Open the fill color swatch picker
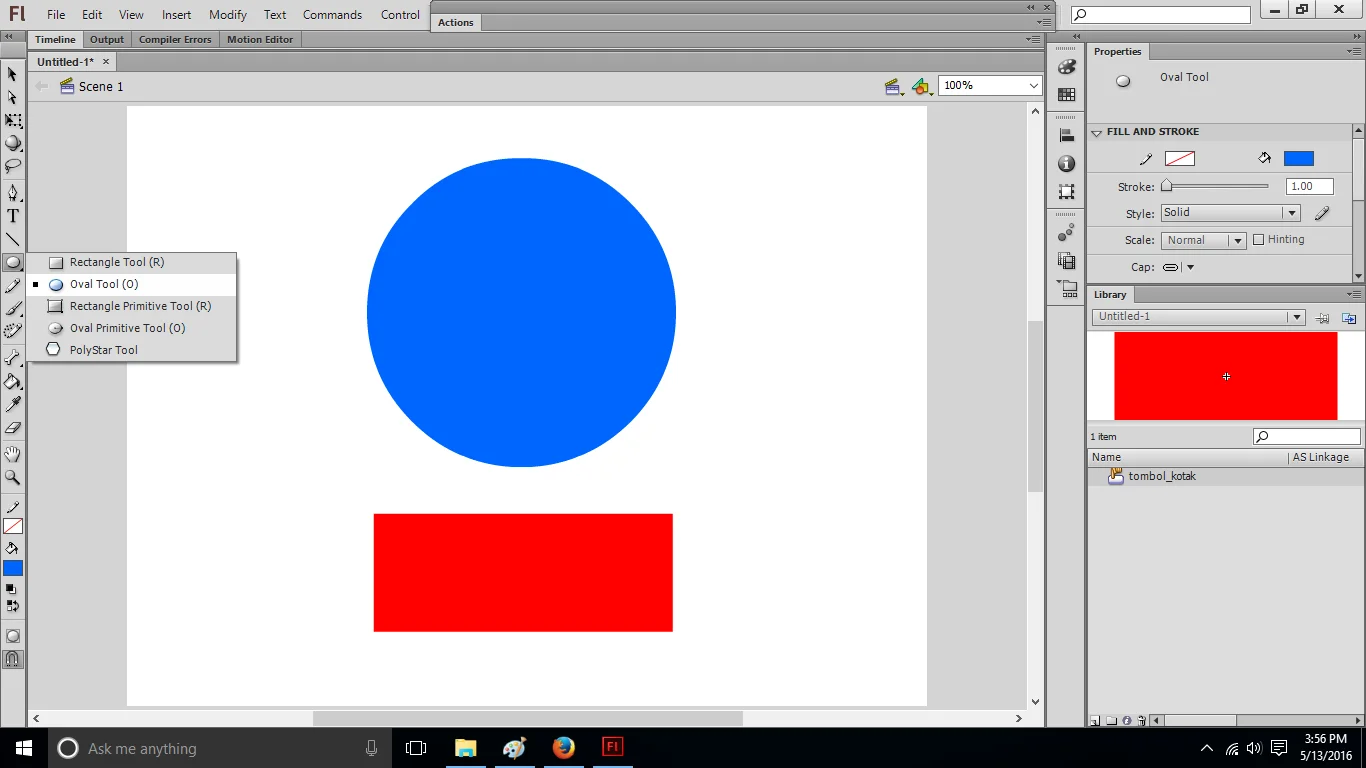 coord(1297,158)
